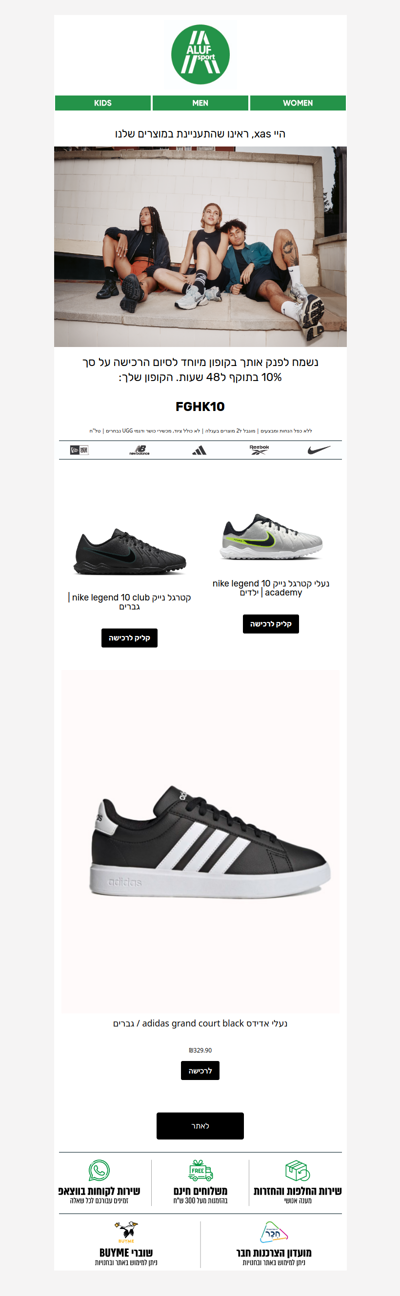This screenshot has width=400, height=1296.
Task: Click the buy button below the ₪329.90 price
Action: point(200,1070)
